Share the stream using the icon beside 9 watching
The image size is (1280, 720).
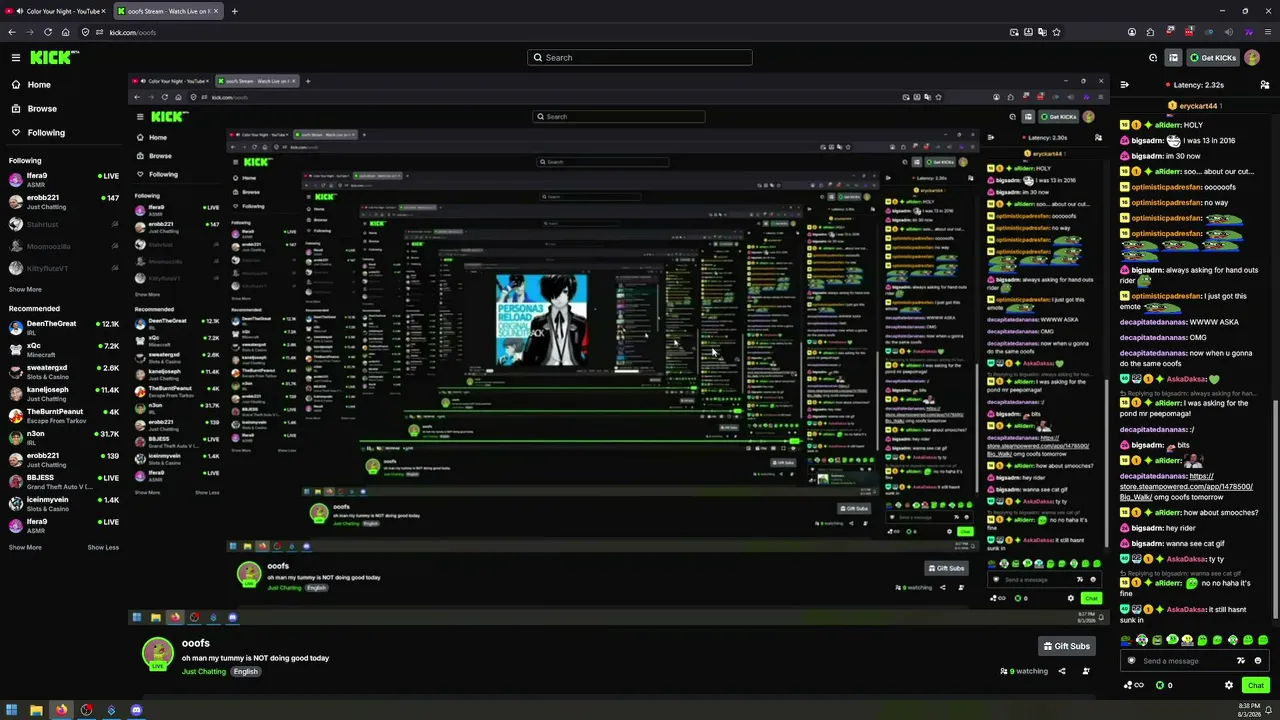coord(1062,672)
